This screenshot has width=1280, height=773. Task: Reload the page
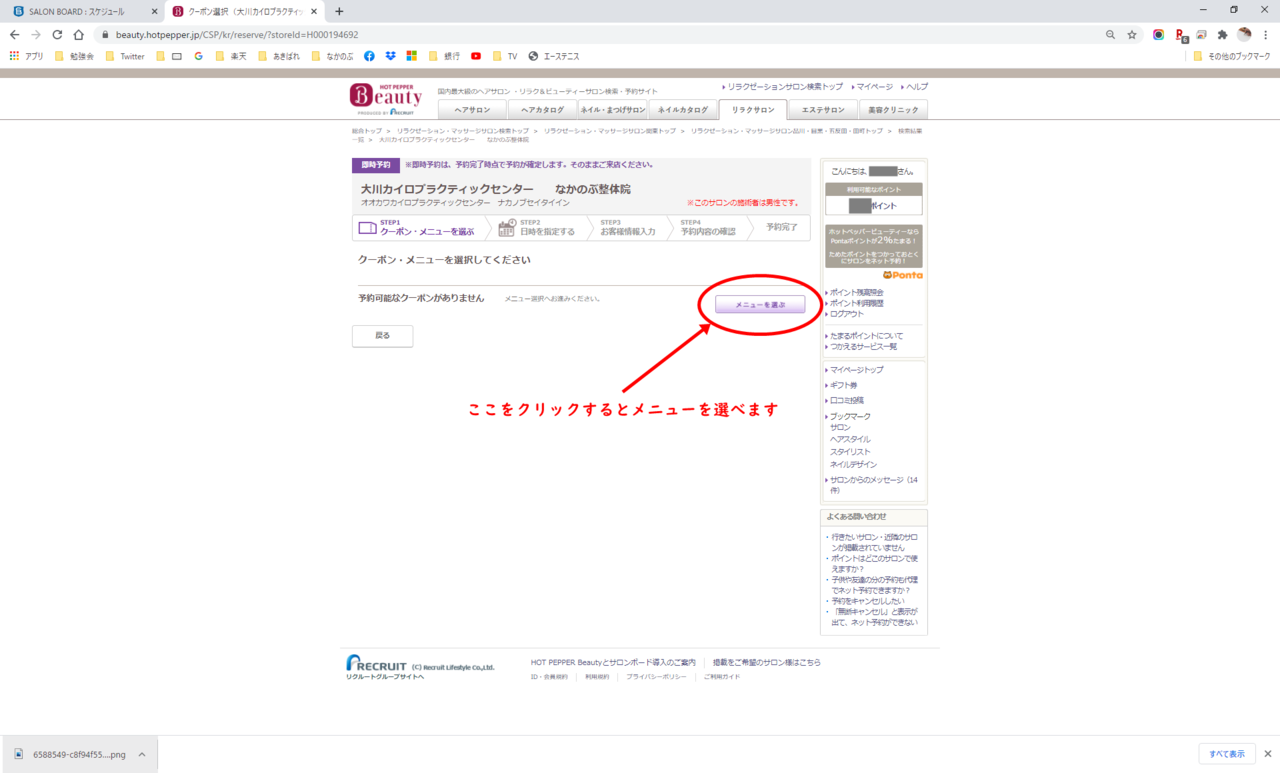[57, 34]
